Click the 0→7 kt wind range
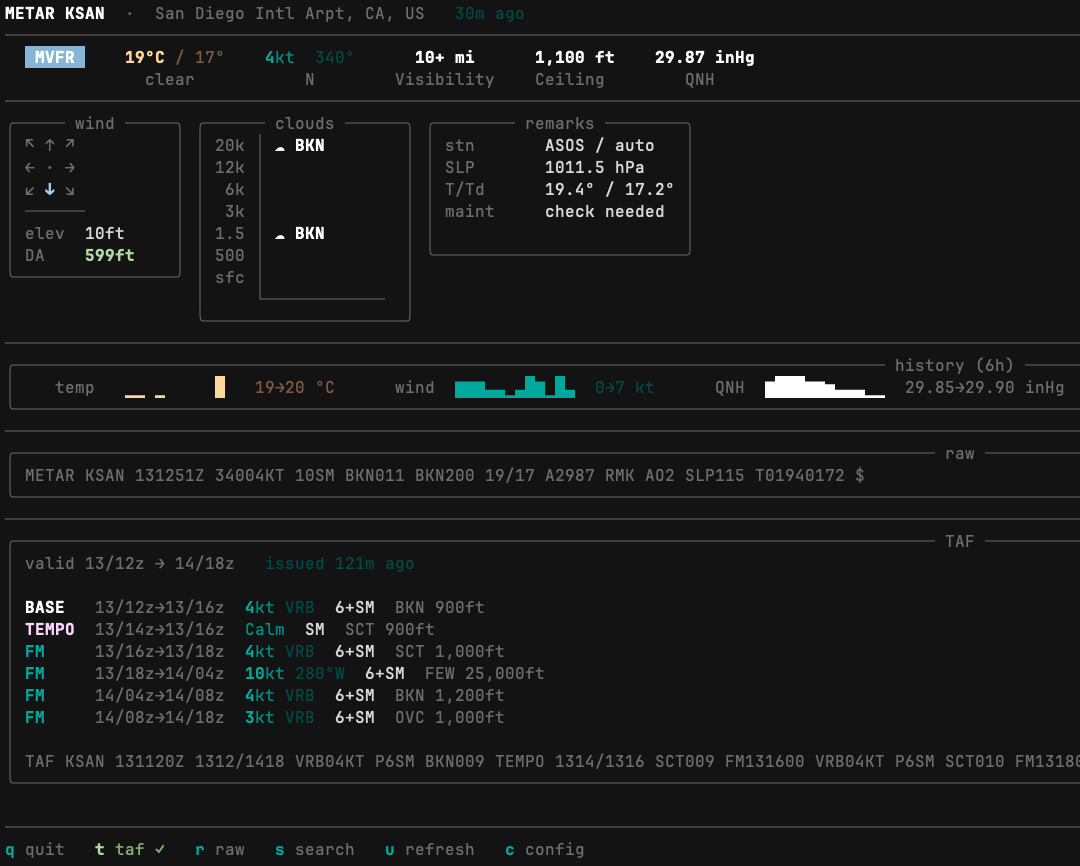The height and width of the screenshot is (866, 1080). point(624,387)
